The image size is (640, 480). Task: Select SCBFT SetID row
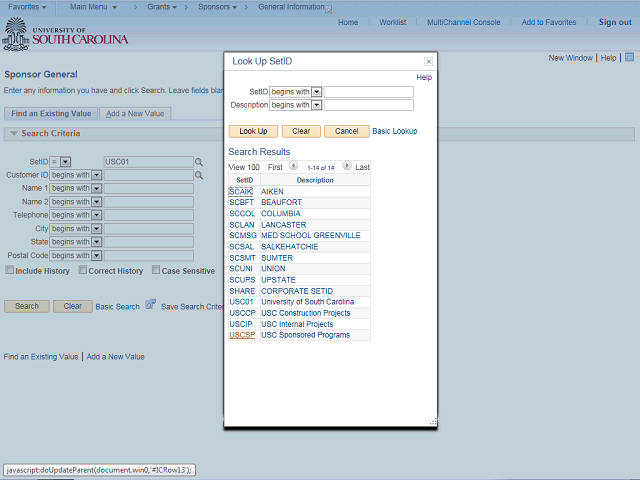click(242, 202)
